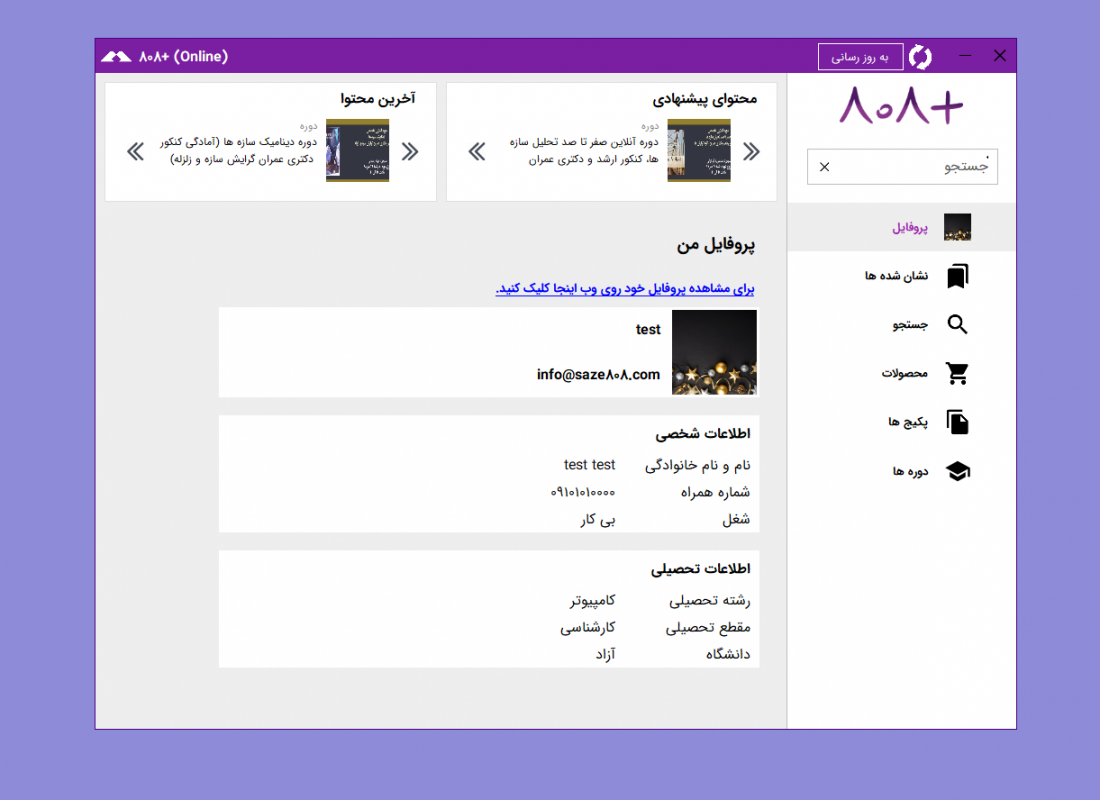Click the magnifying glass search icon
Image resolution: width=1100 pixels, height=800 pixels.
coord(957,325)
